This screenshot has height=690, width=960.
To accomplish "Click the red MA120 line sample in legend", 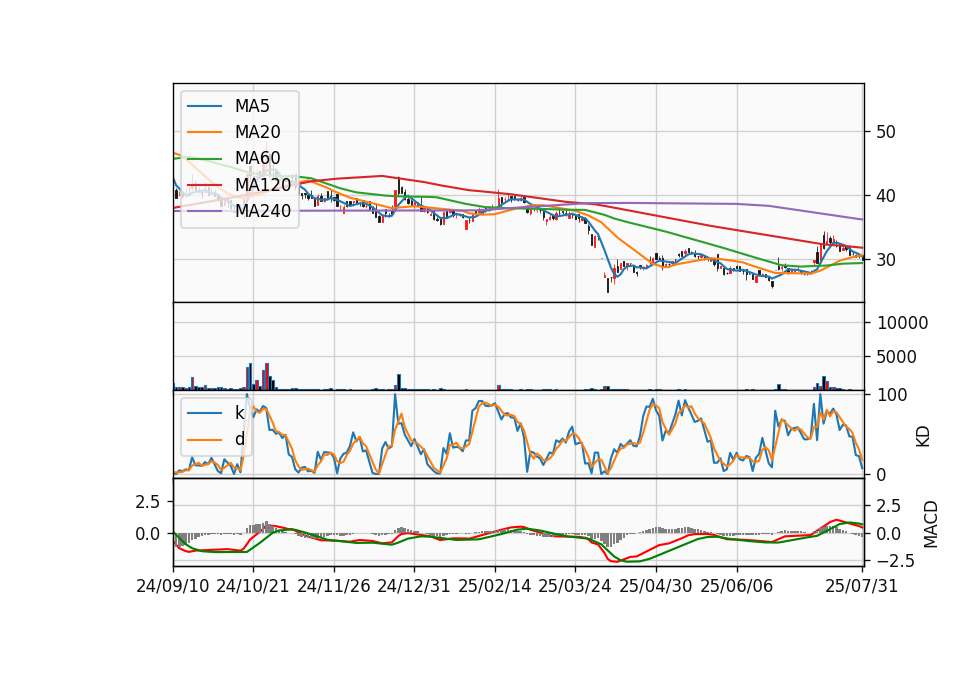I will point(204,184).
